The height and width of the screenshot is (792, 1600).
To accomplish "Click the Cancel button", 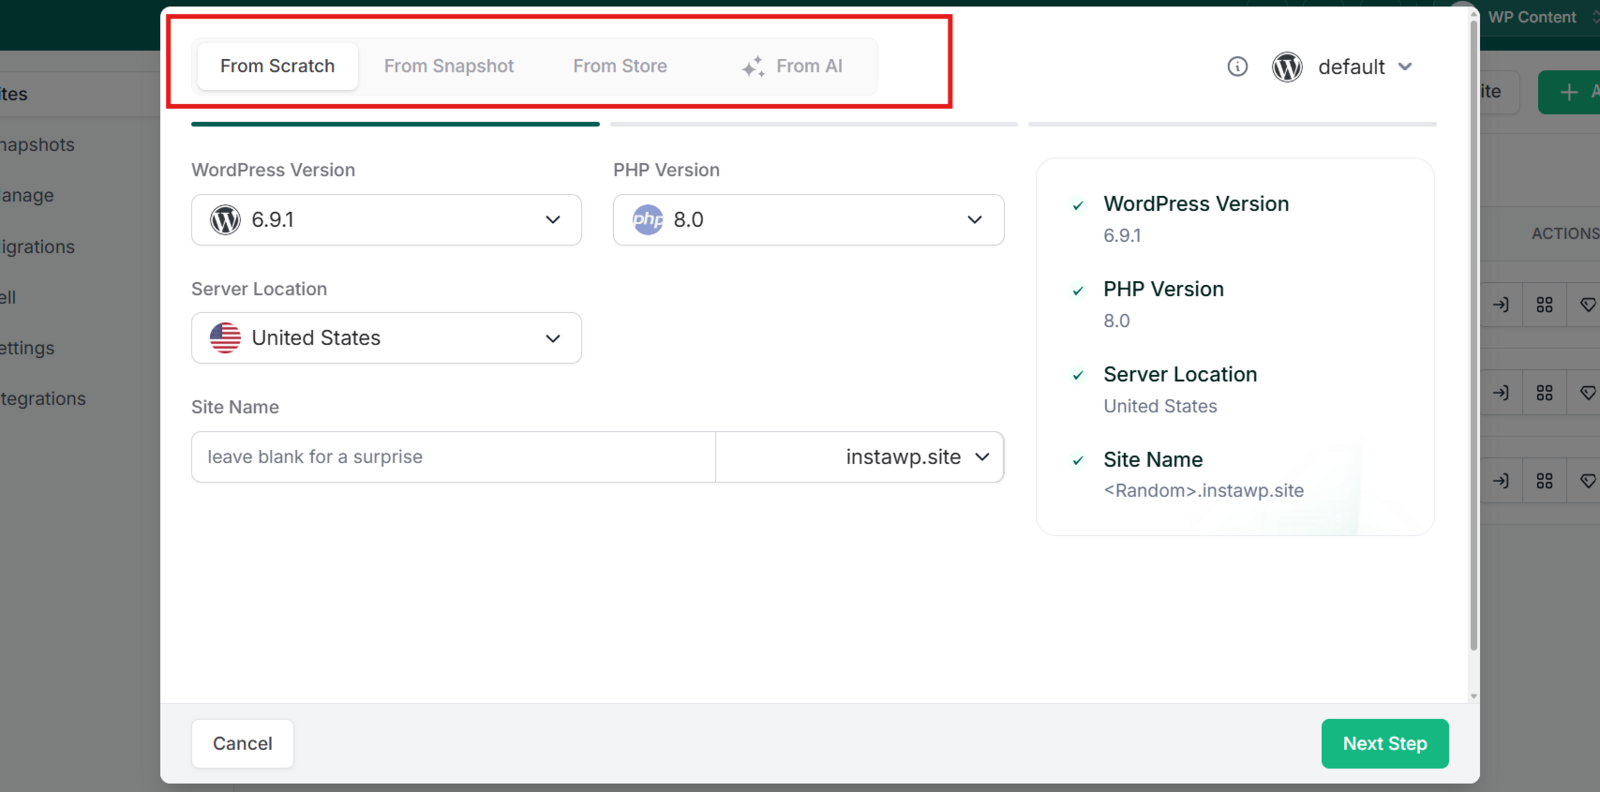I will coord(242,744).
